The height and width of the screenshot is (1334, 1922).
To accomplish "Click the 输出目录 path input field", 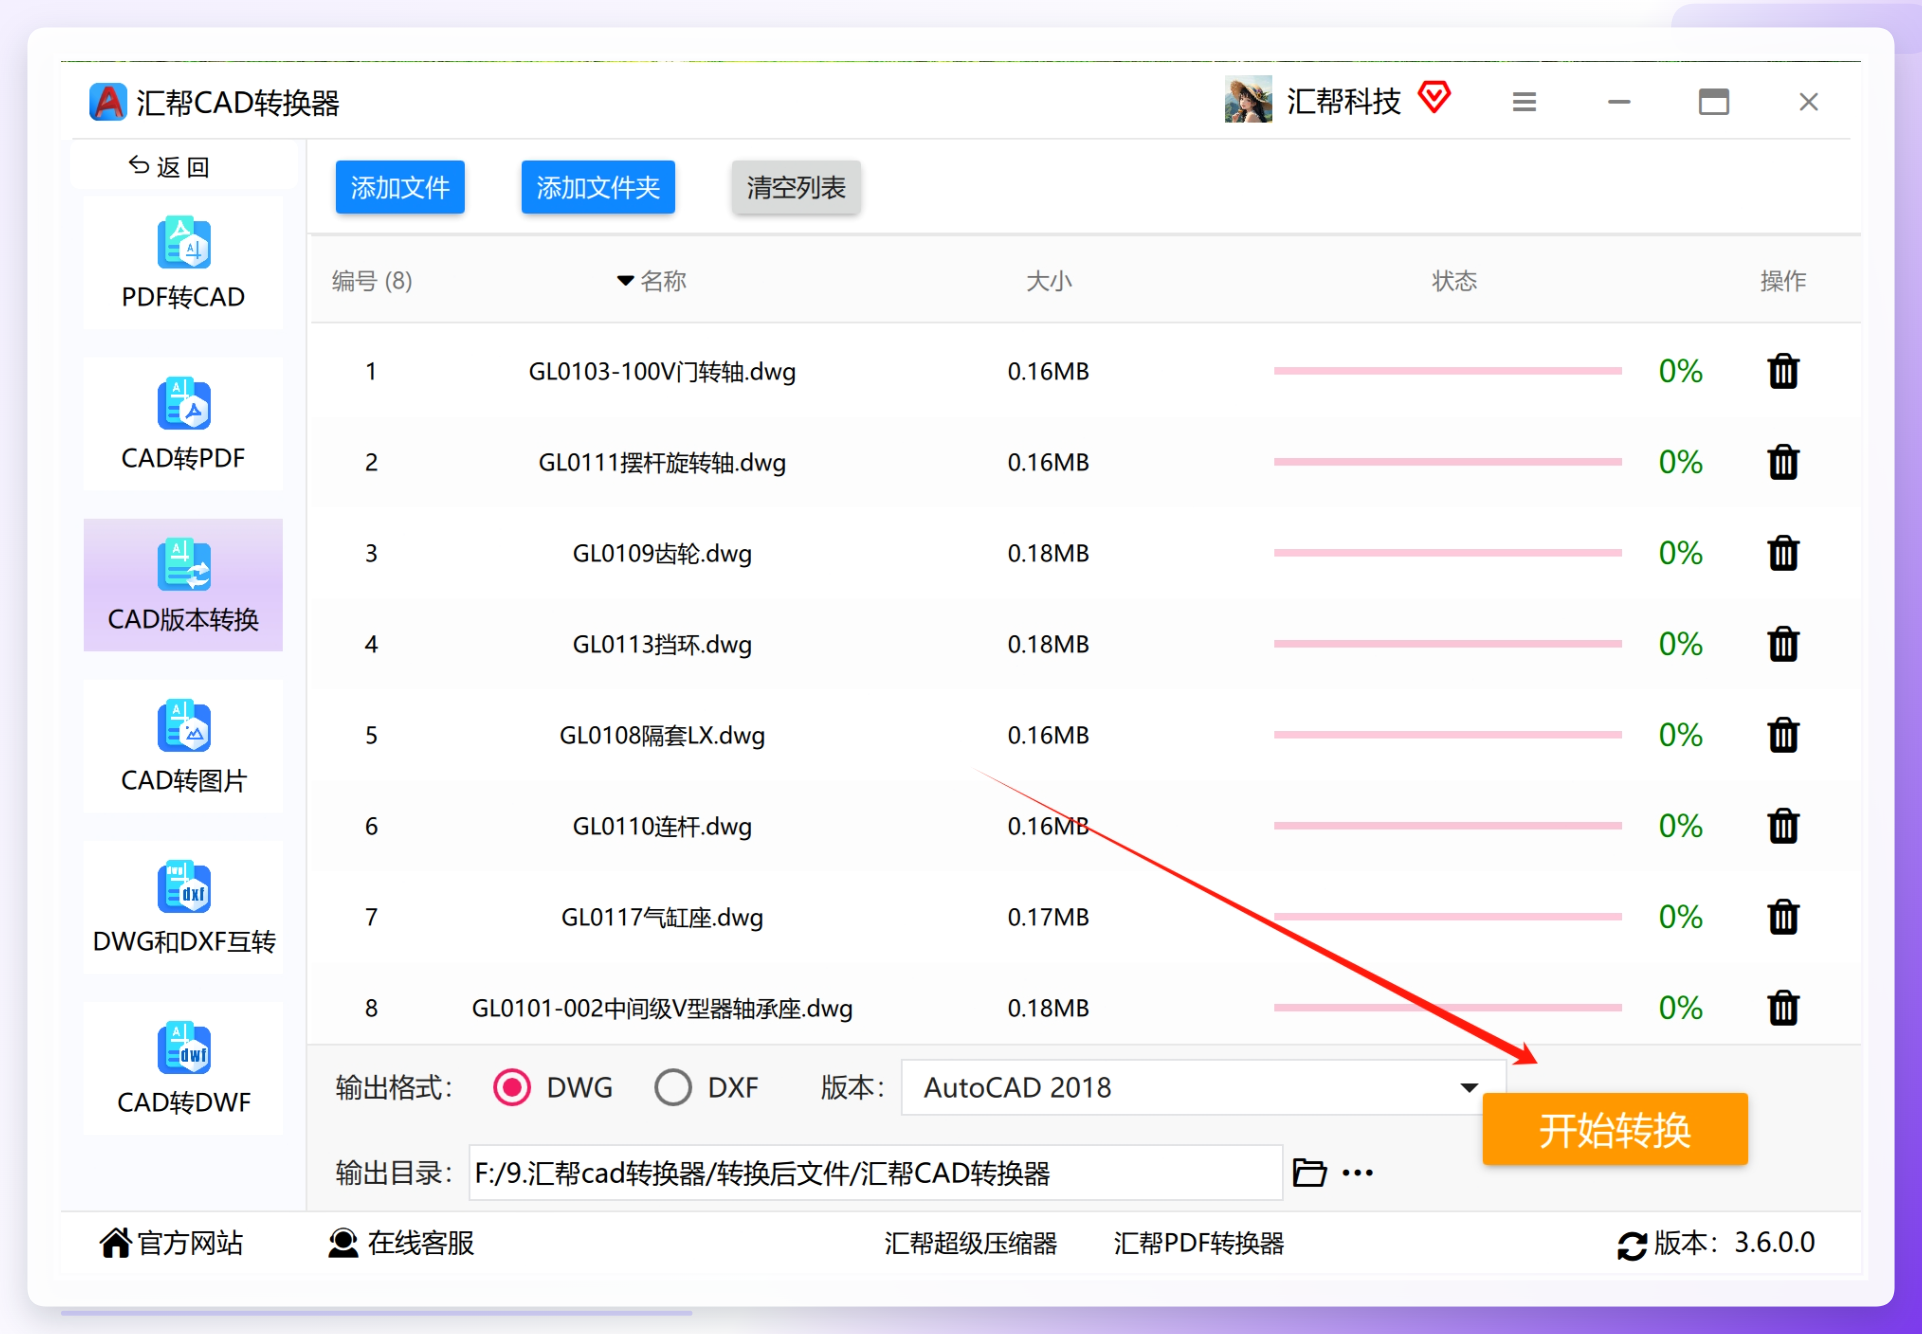I will (875, 1172).
